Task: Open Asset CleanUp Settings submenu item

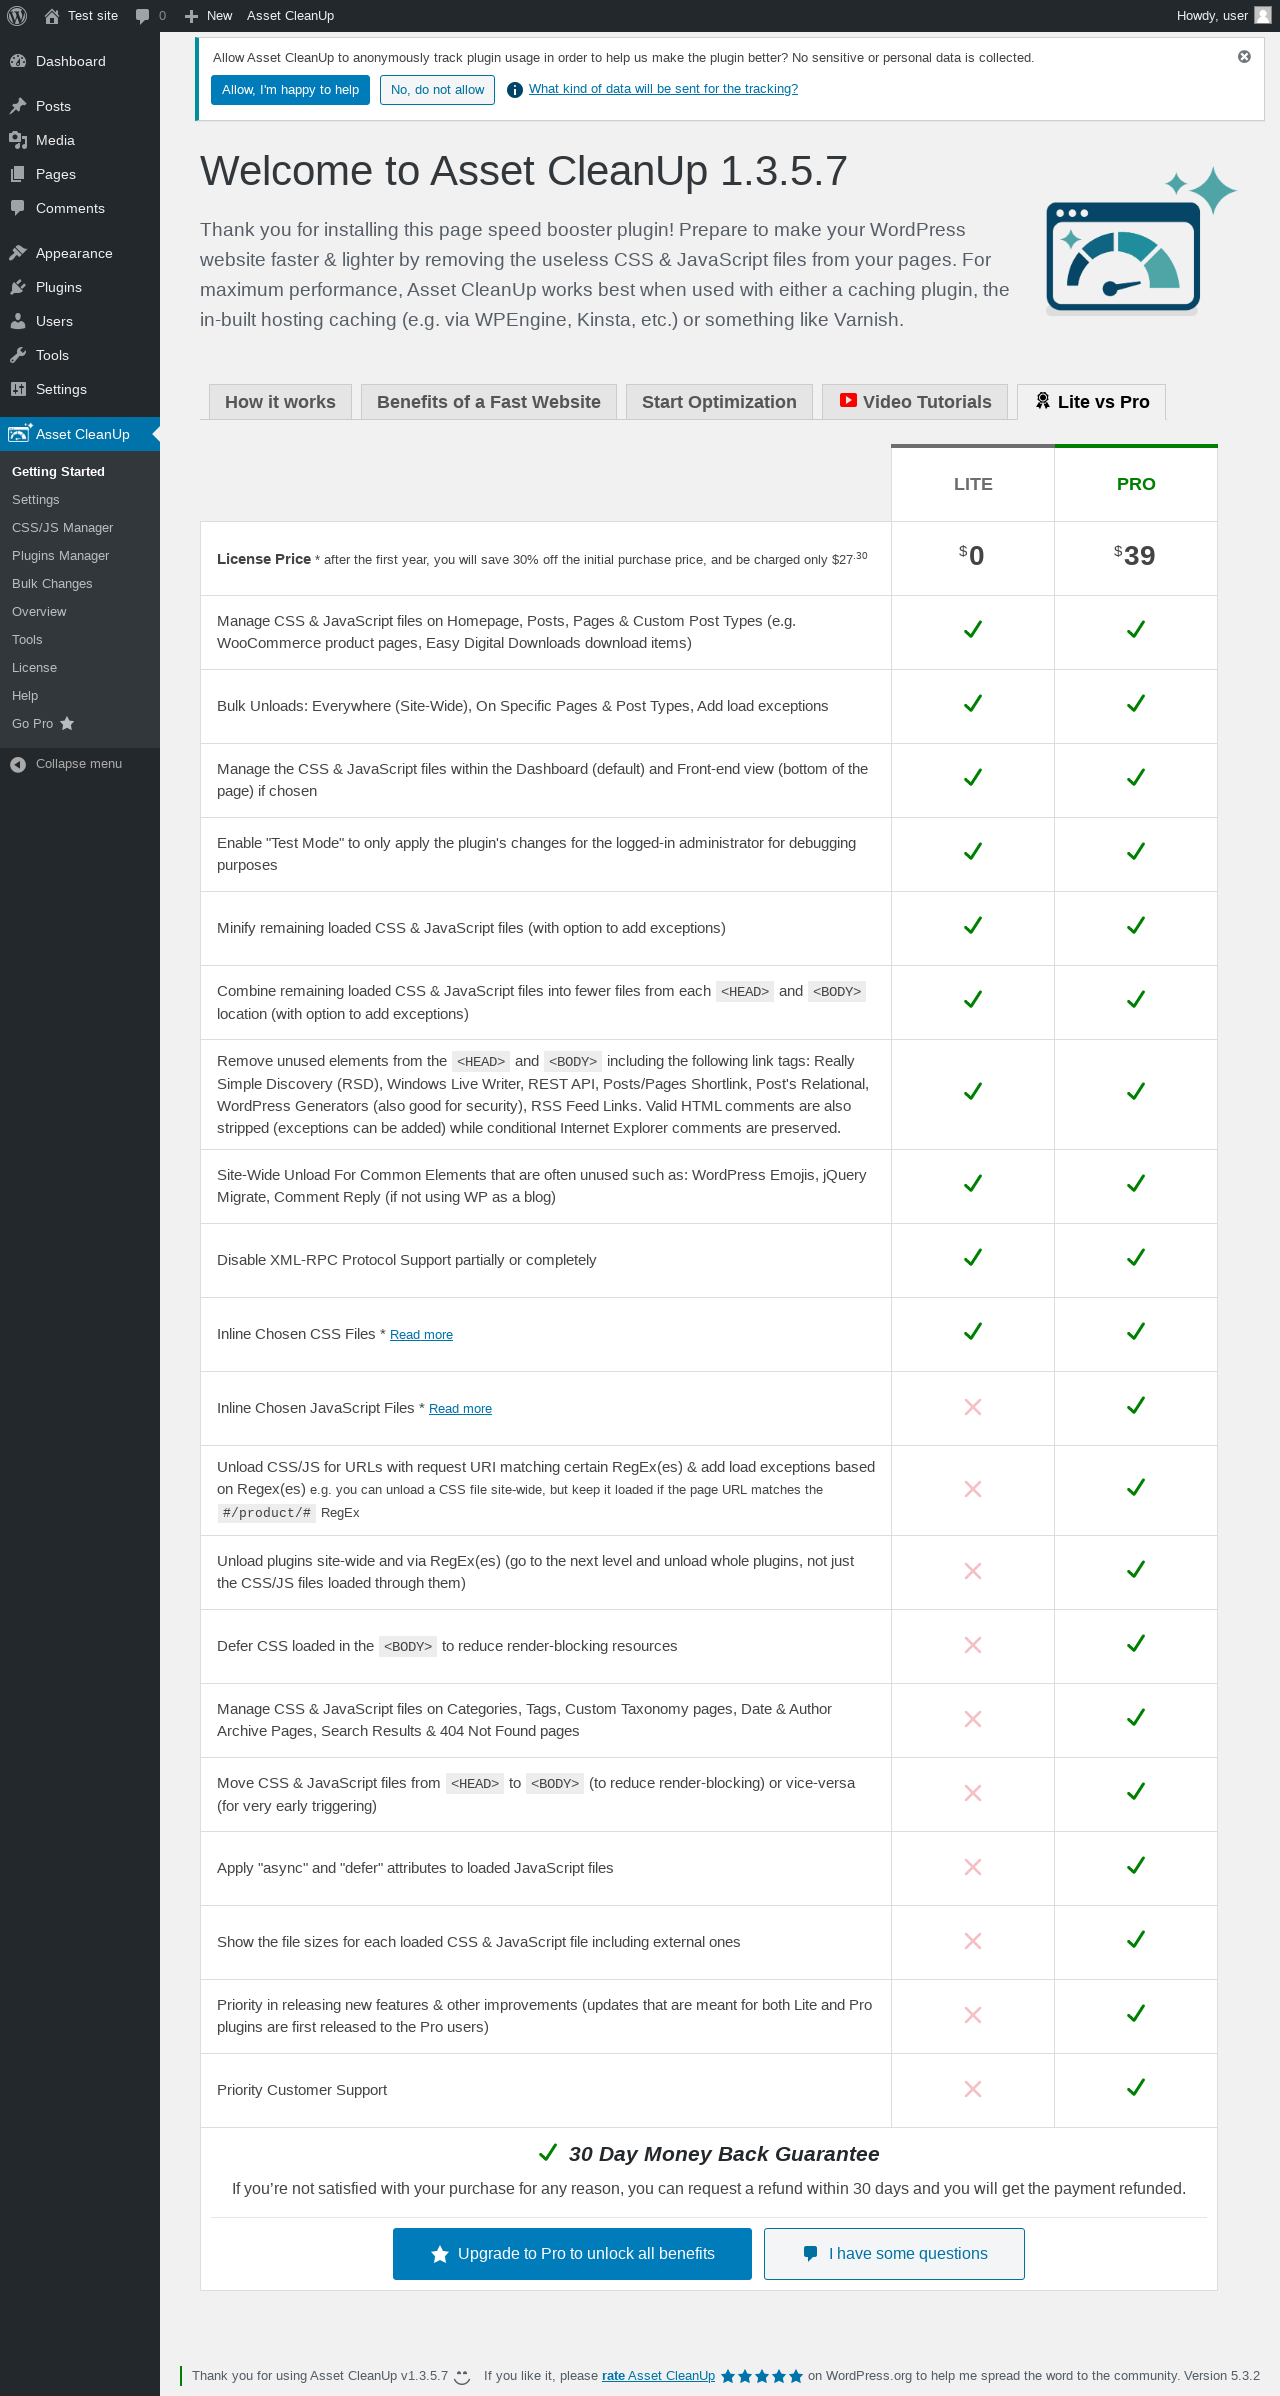Action: (x=36, y=500)
